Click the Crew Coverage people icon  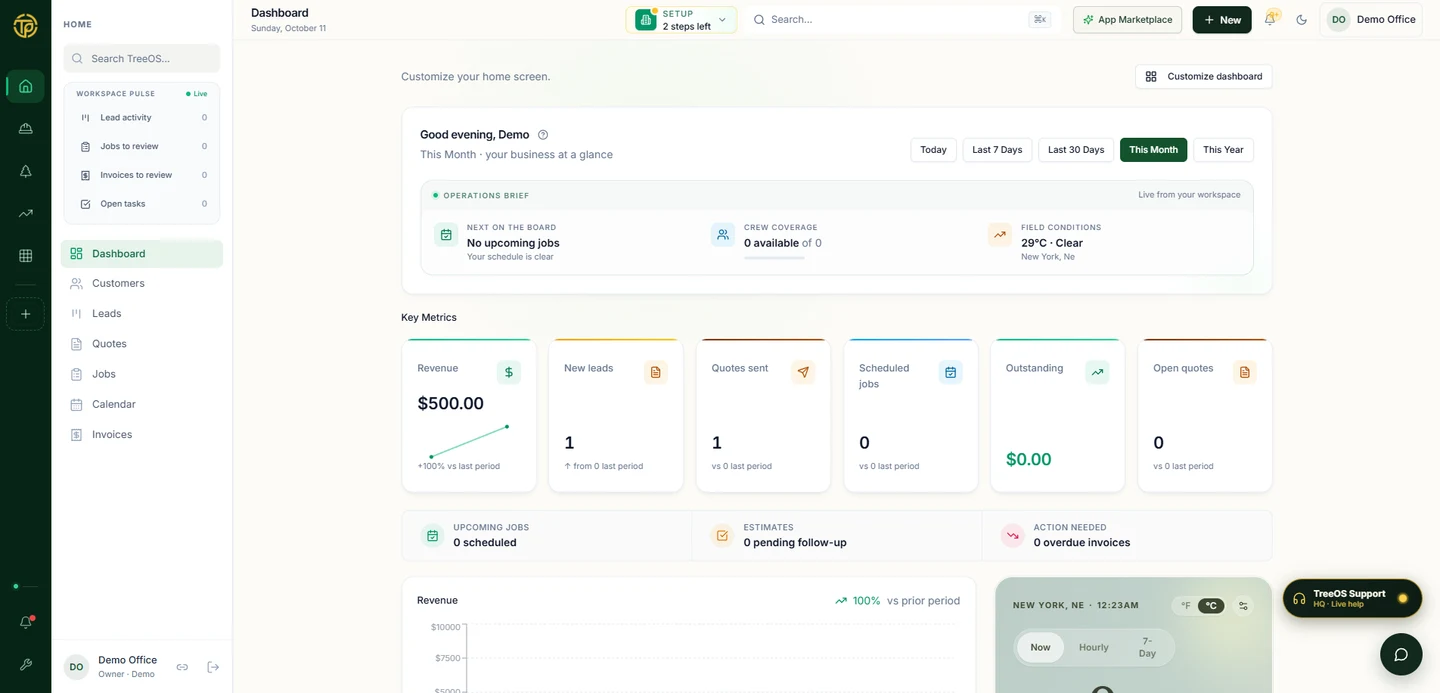[x=723, y=235]
